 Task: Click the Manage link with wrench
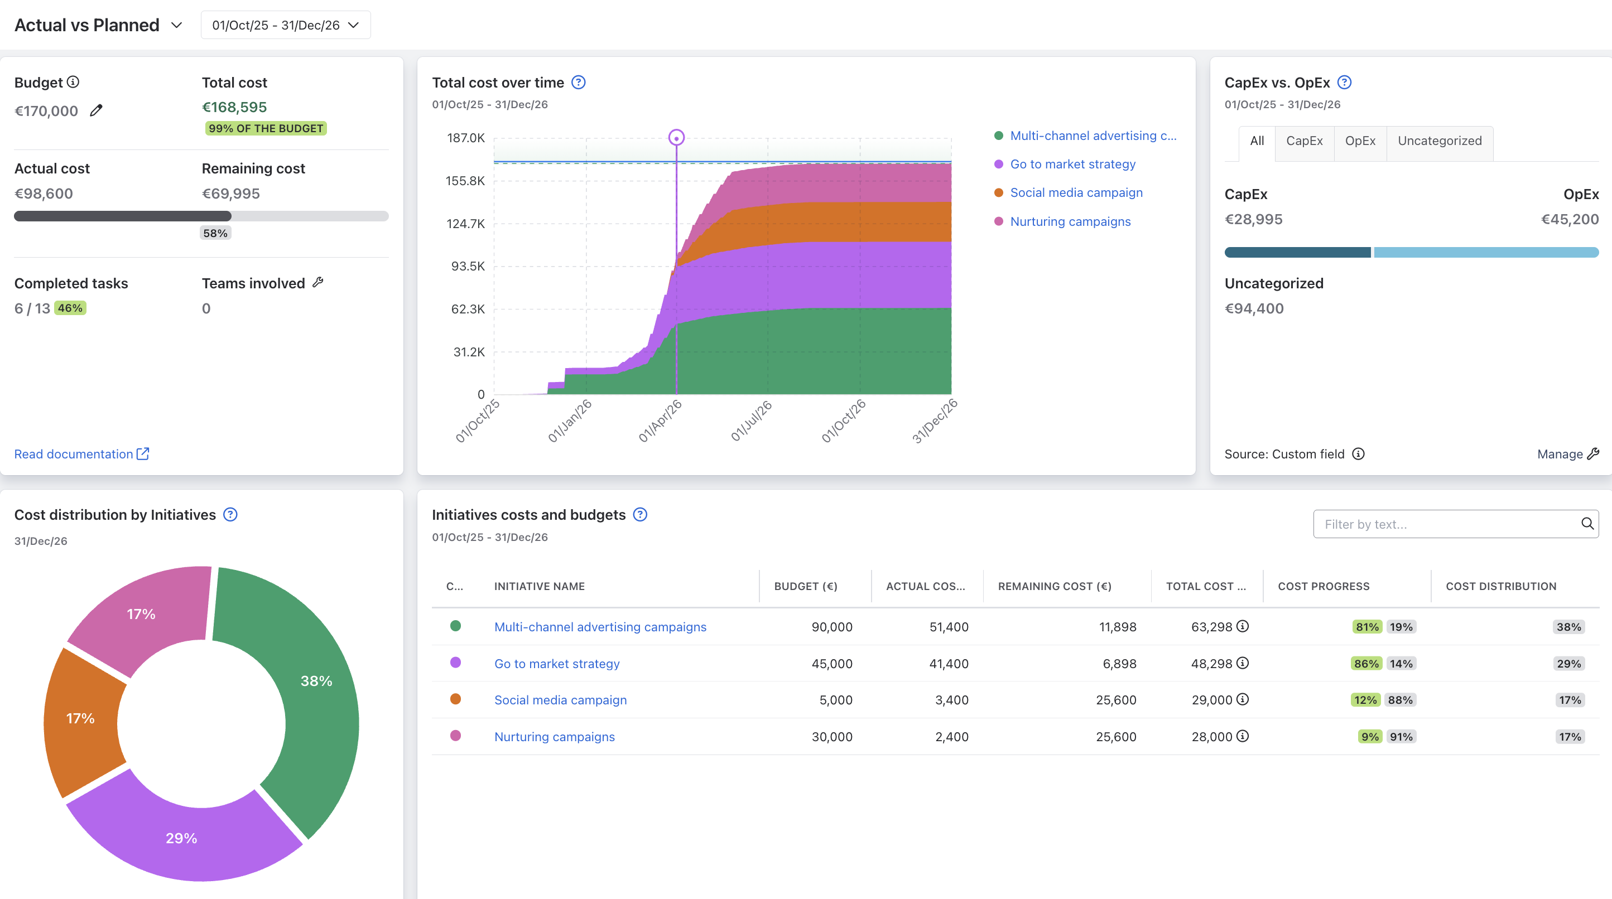(x=1568, y=454)
